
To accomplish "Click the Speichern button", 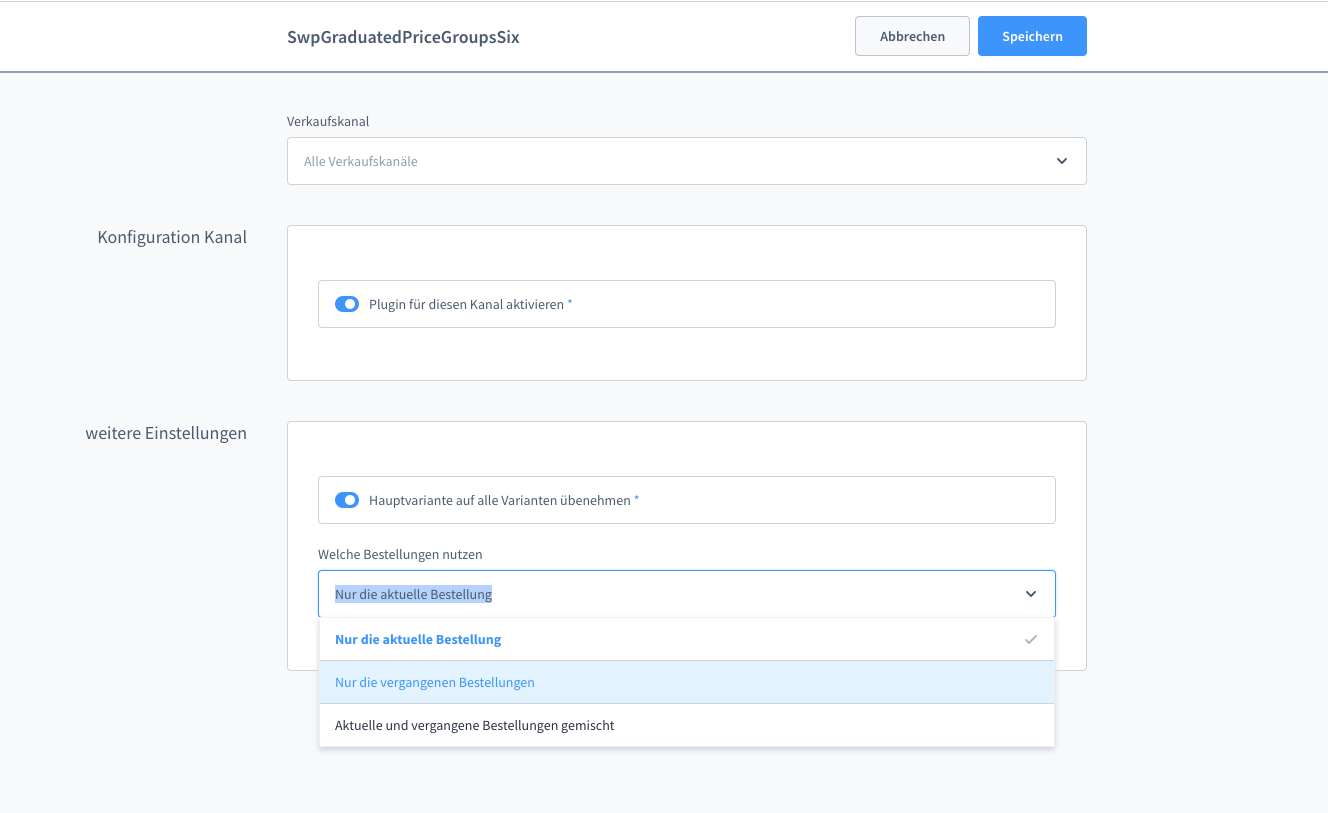I will [x=1031, y=36].
